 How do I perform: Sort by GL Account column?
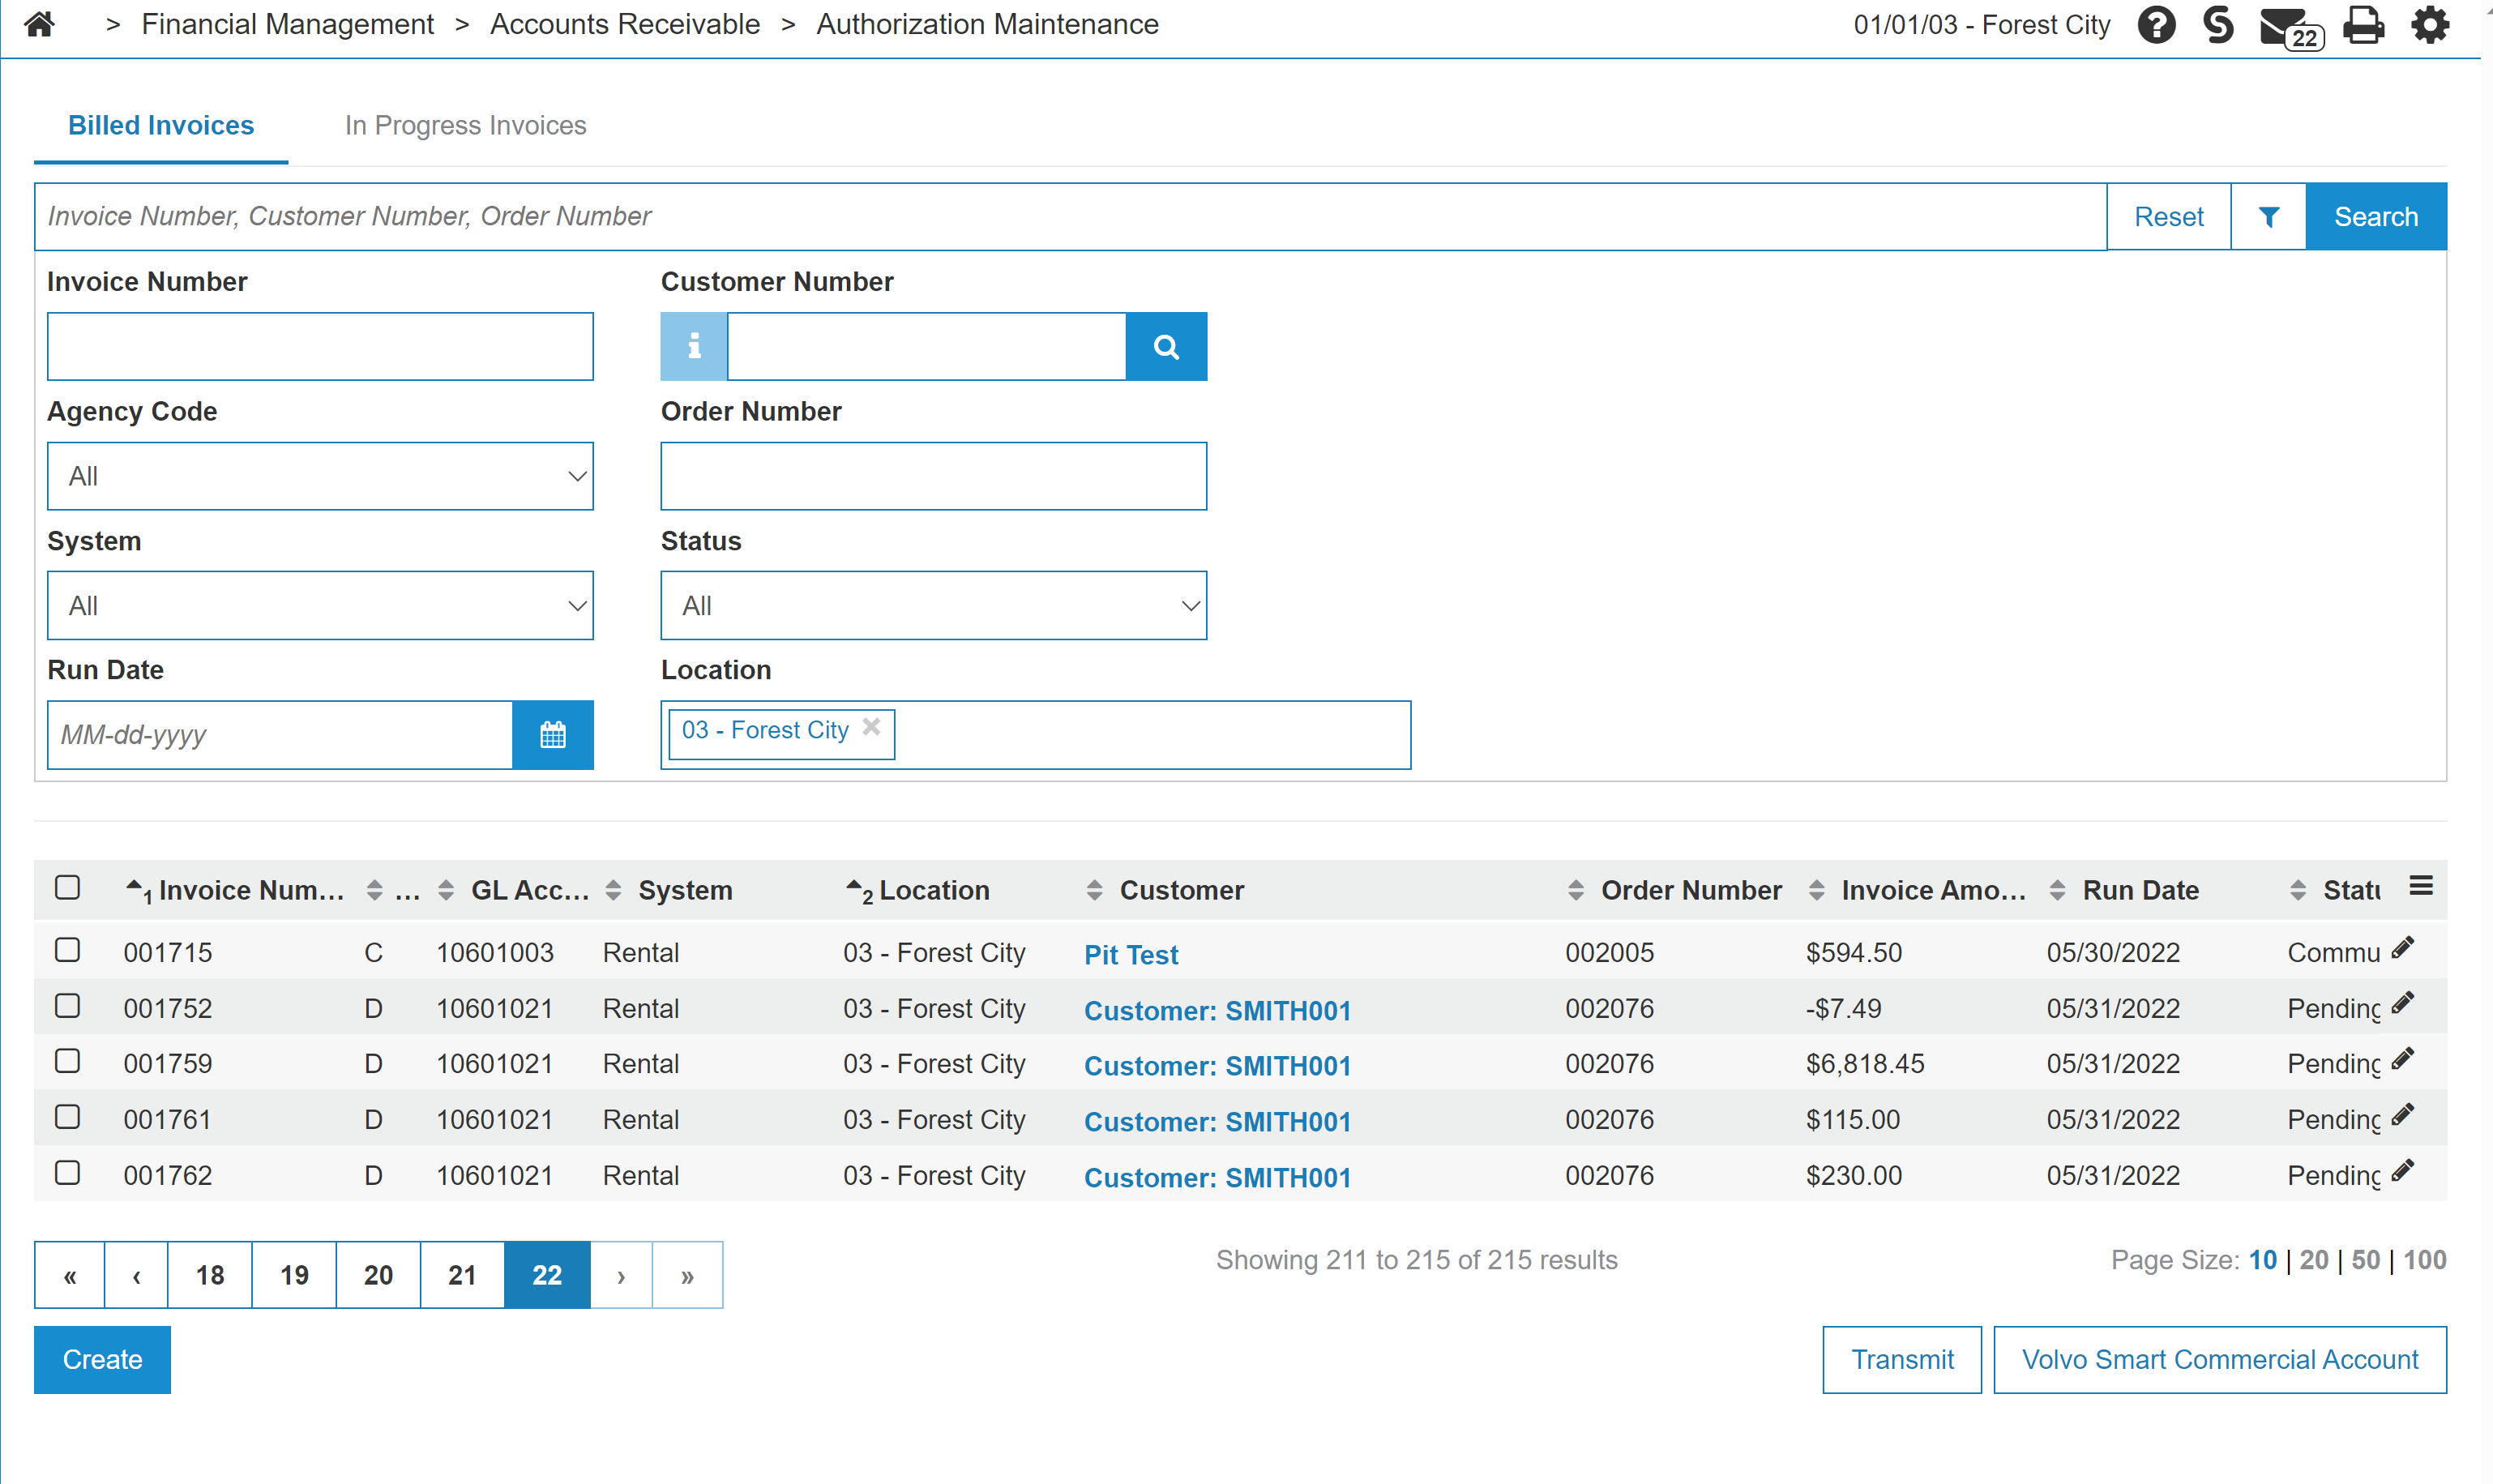tap(514, 890)
